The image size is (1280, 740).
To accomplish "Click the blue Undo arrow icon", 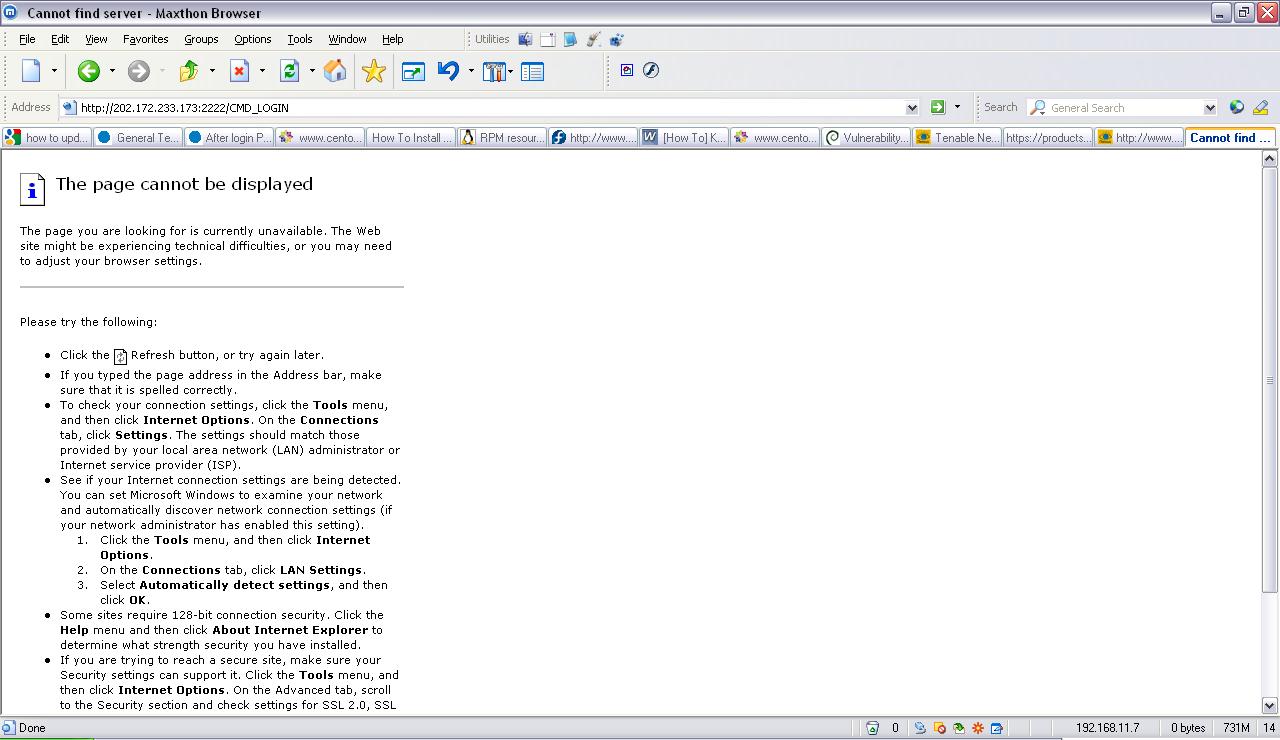I will tap(448, 71).
